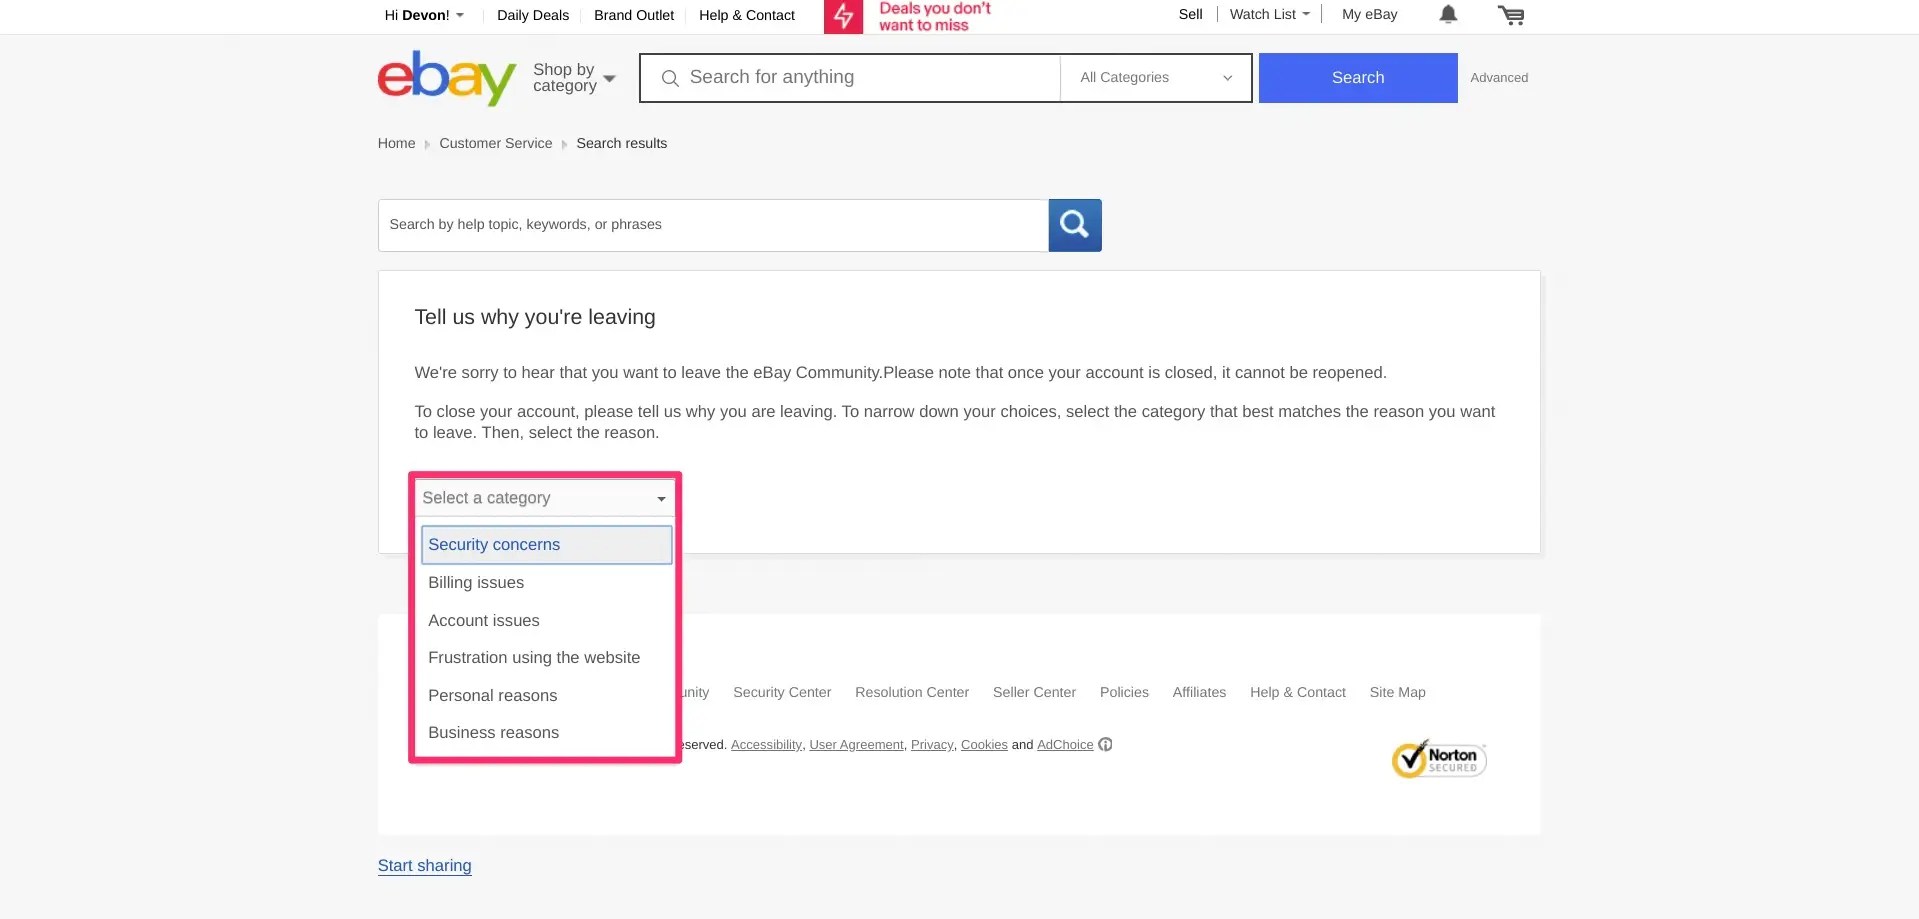Click the red lightning deals icon
The image size is (1919, 919).
(843, 16)
